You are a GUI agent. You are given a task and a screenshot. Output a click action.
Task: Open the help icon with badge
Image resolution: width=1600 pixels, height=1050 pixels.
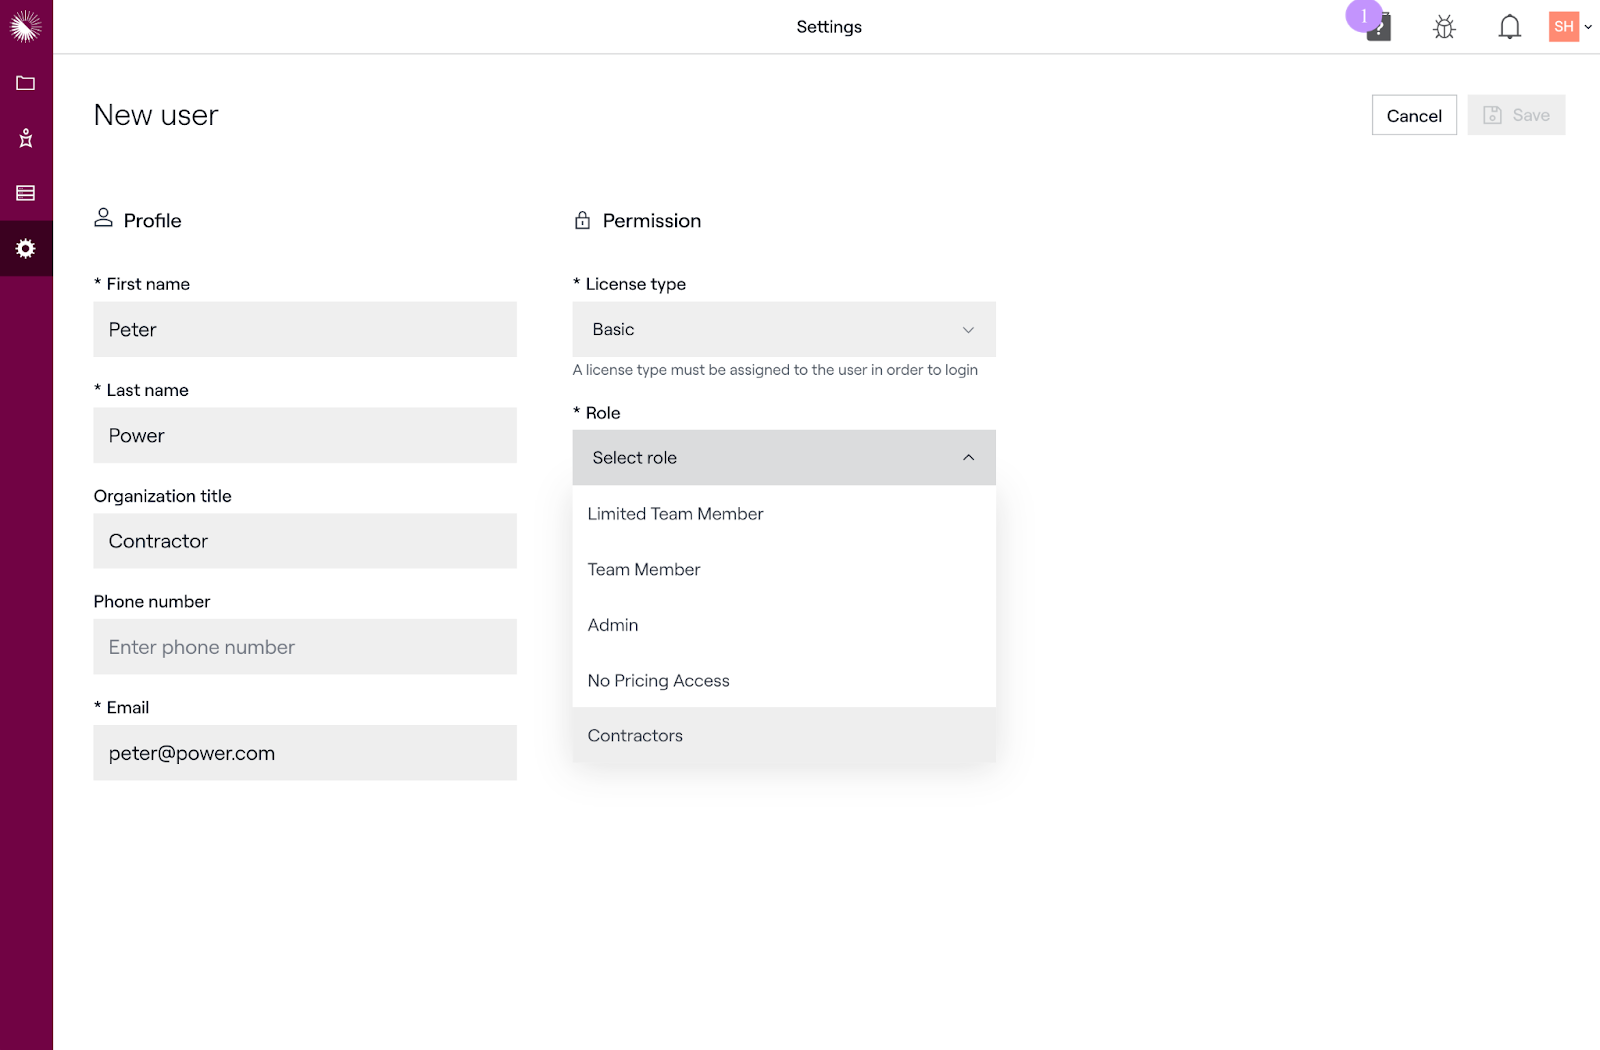click(x=1378, y=28)
